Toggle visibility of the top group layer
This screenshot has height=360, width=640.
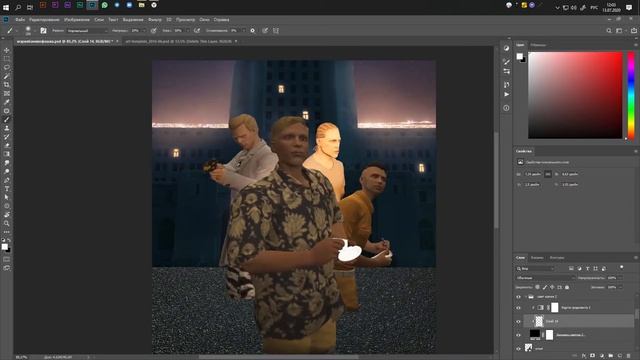coord(518,297)
